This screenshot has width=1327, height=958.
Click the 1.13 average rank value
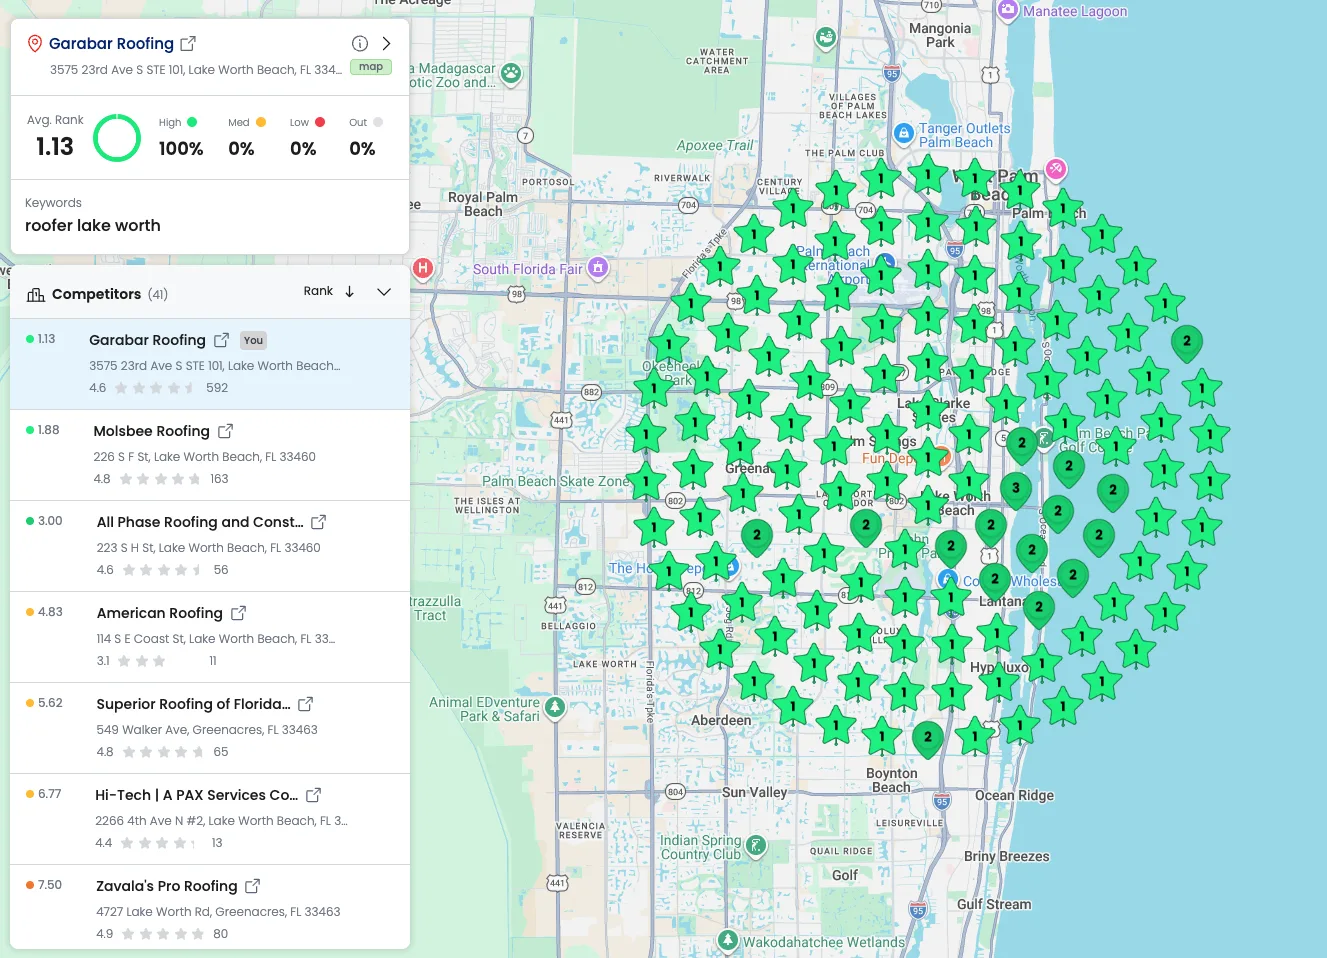point(55,147)
